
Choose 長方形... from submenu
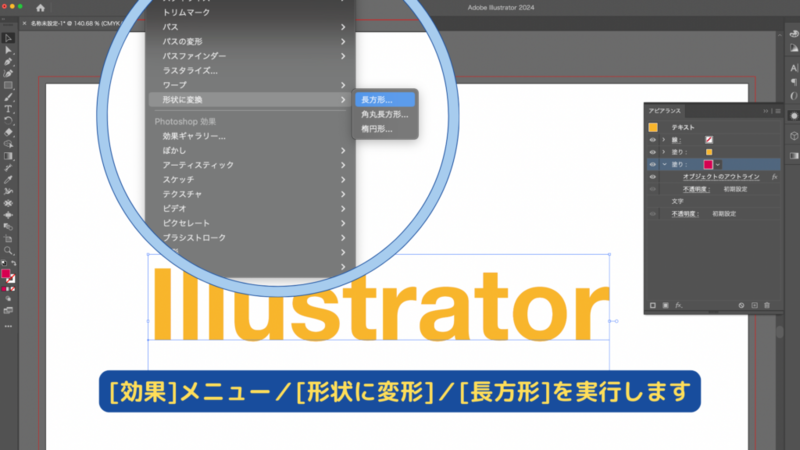click(385, 100)
